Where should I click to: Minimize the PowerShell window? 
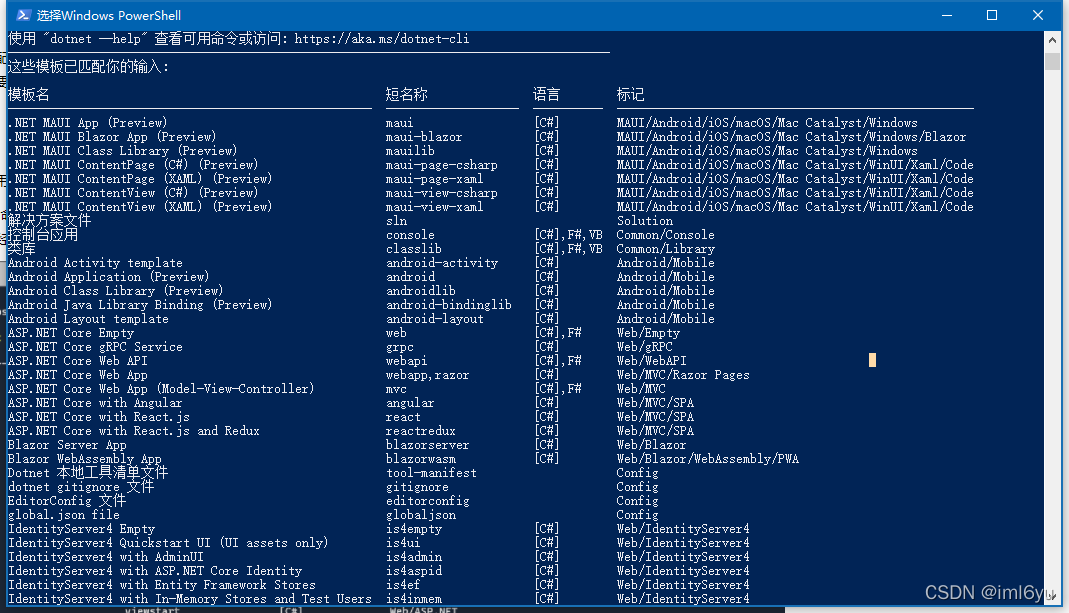point(947,15)
